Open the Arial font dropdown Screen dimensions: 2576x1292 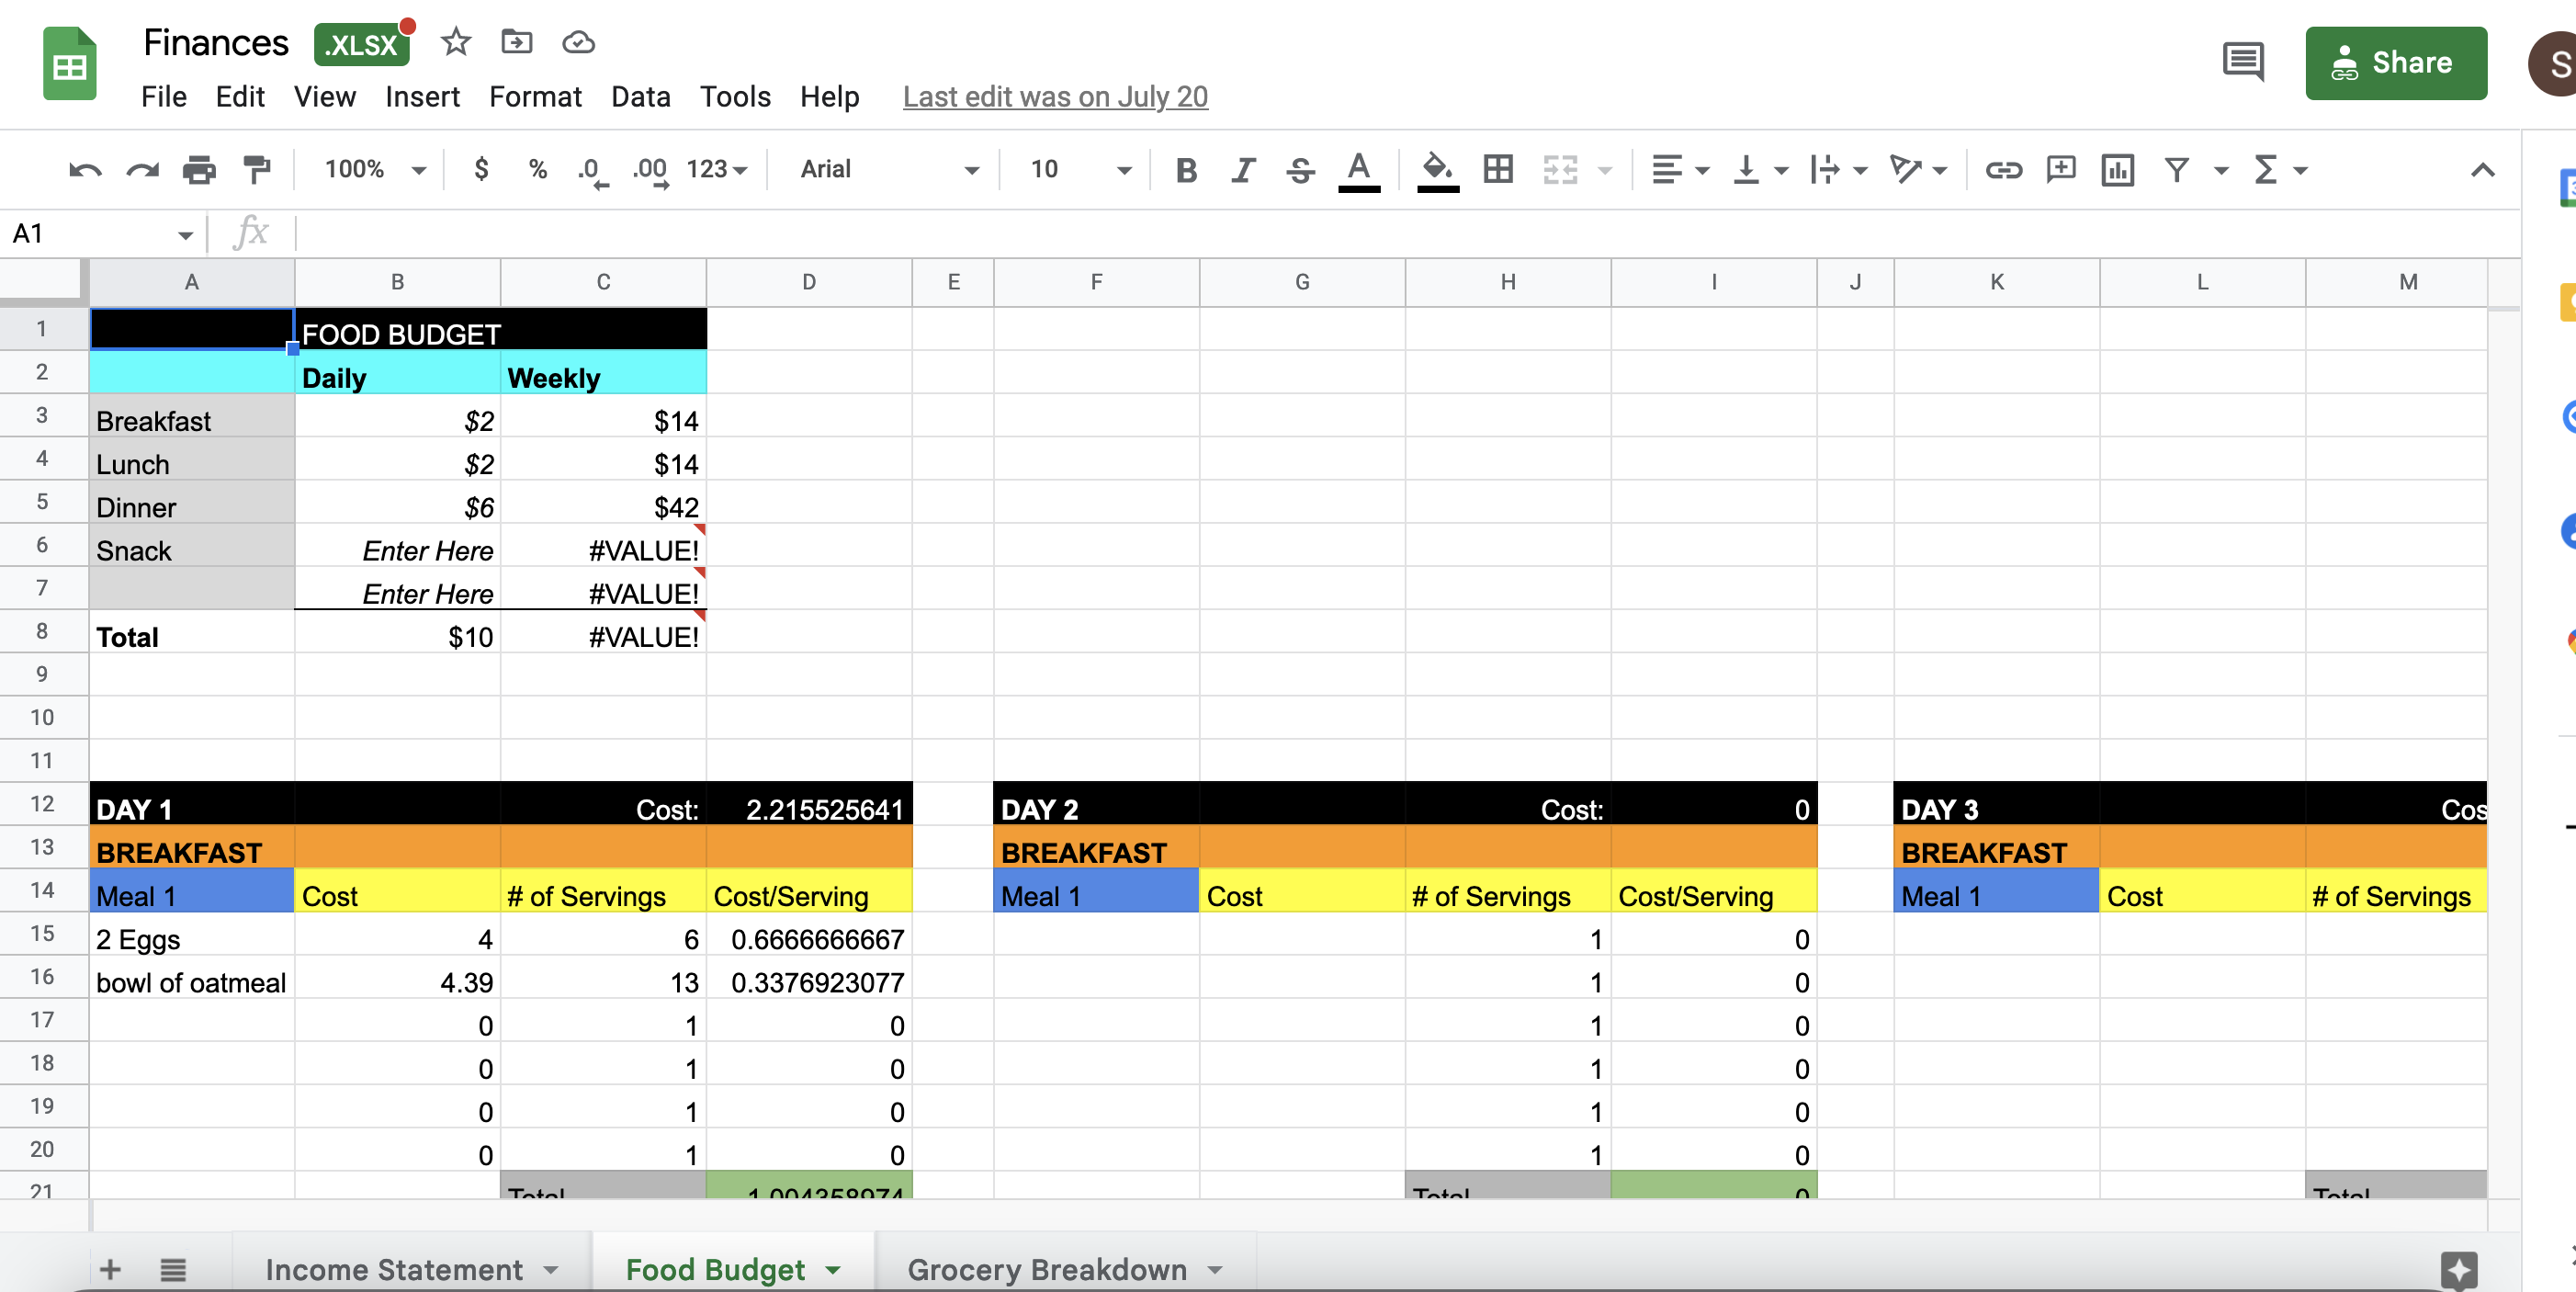pyautogui.click(x=888, y=170)
